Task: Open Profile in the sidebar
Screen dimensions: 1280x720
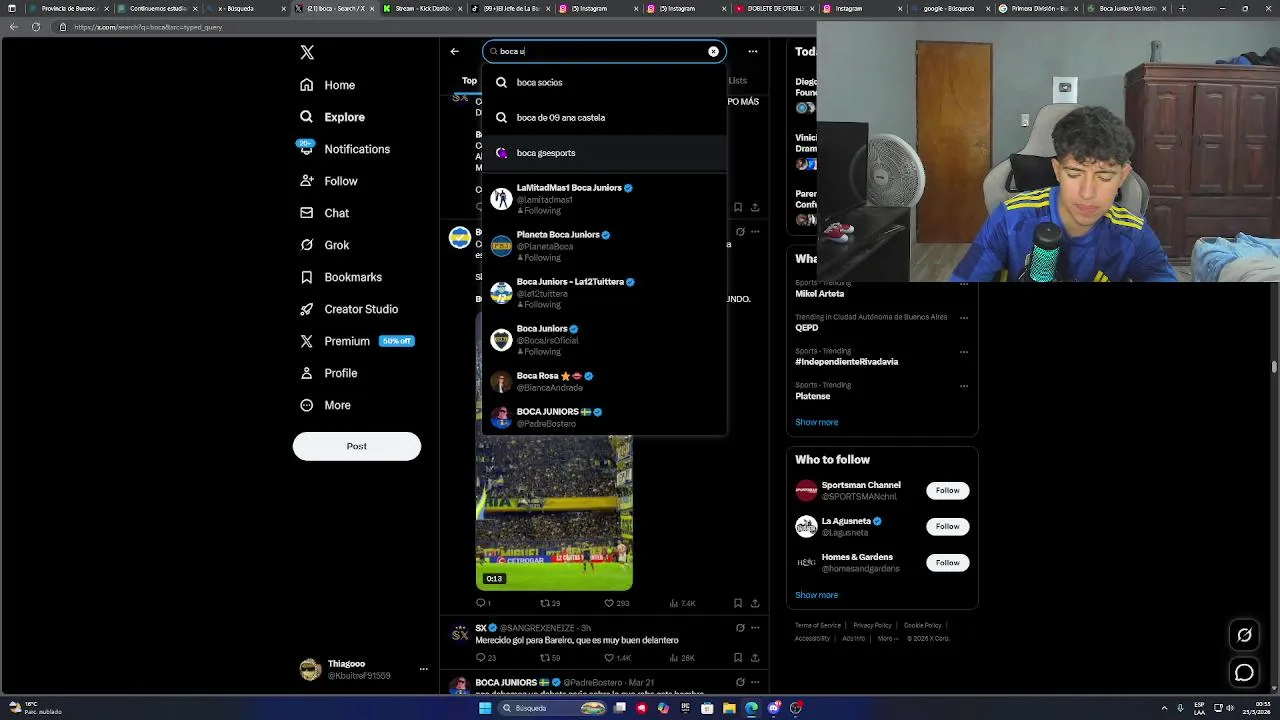Action: point(329,373)
